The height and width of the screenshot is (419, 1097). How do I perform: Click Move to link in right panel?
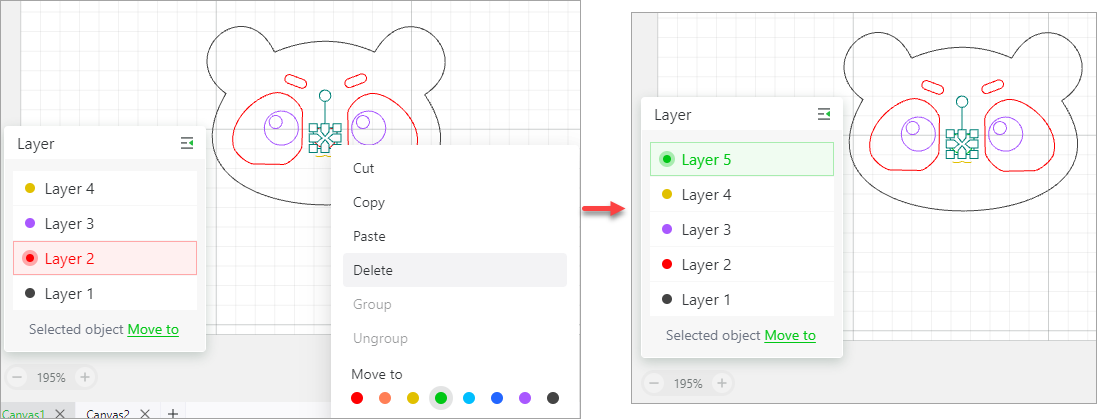790,336
